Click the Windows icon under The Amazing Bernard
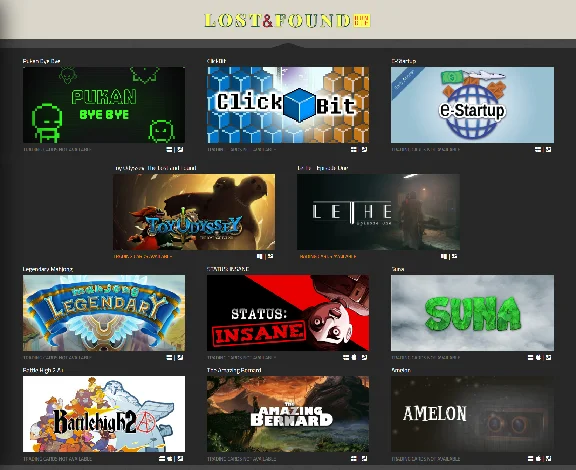 (x=354, y=459)
